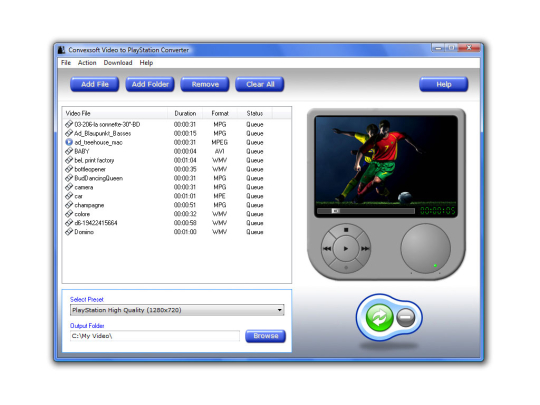Viewport: 540px width, 405px height.
Task: Open the Action menu
Action: pyautogui.click(x=87, y=63)
